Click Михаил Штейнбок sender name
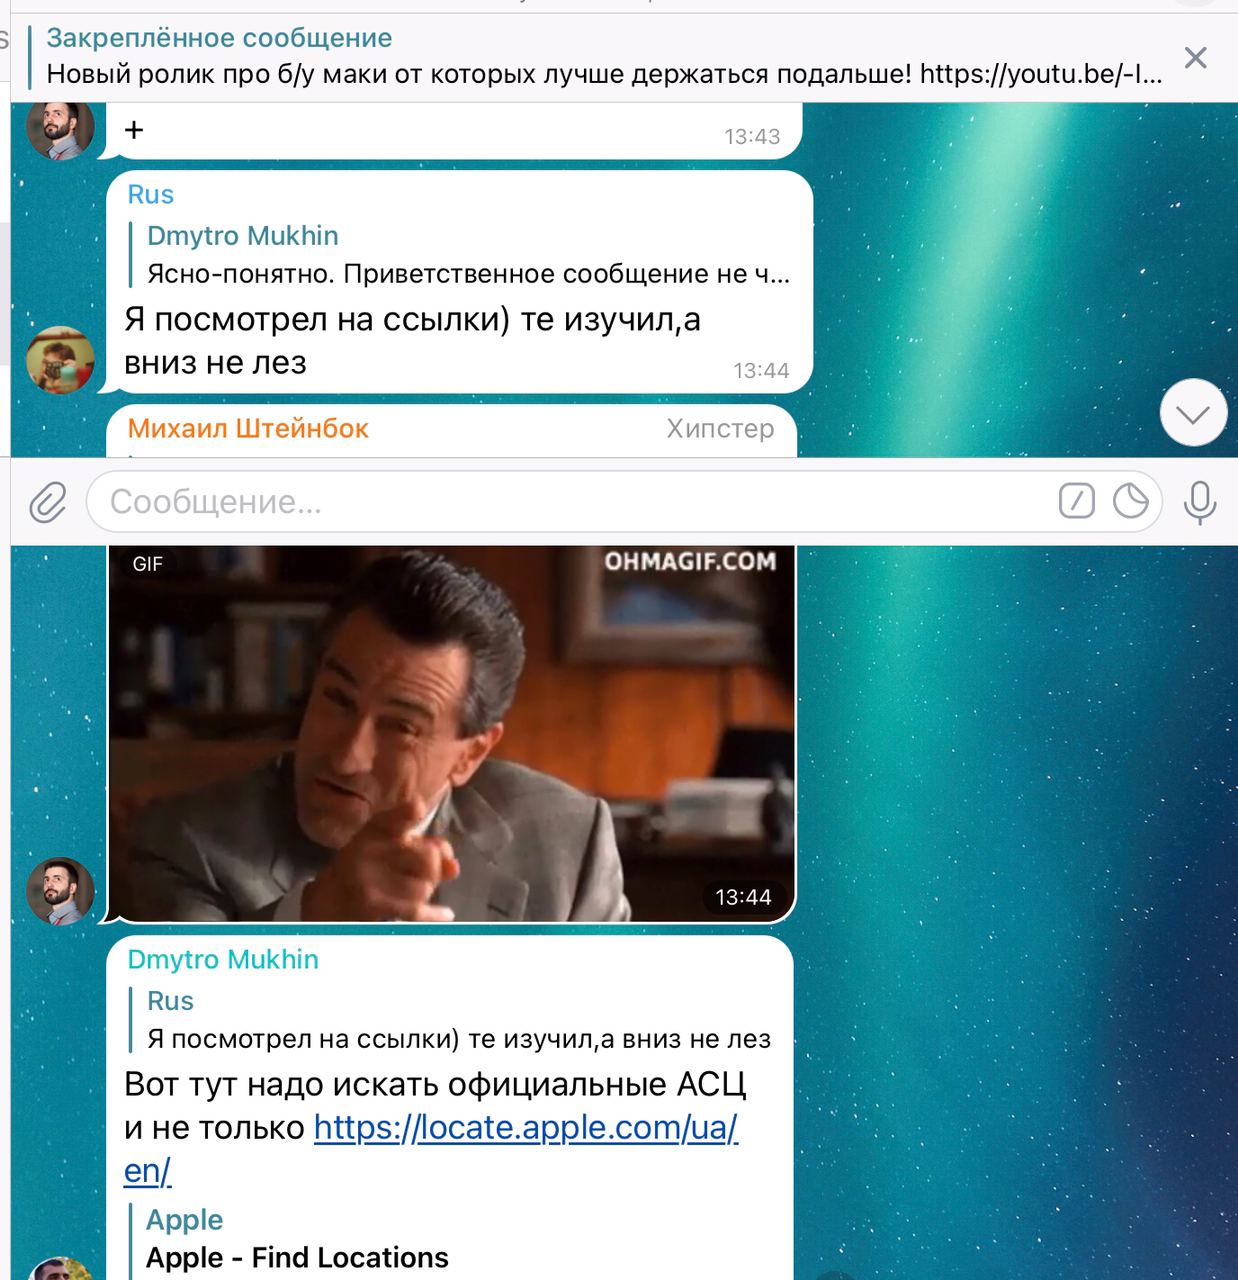This screenshot has width=1238, height=1280. point(248,429)
